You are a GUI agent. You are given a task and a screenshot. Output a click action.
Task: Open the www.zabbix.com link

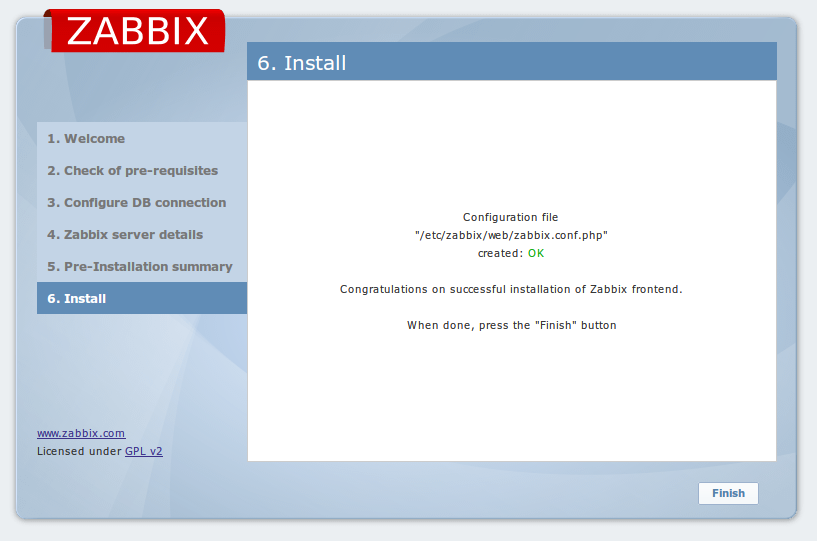[x=81, y=433]
